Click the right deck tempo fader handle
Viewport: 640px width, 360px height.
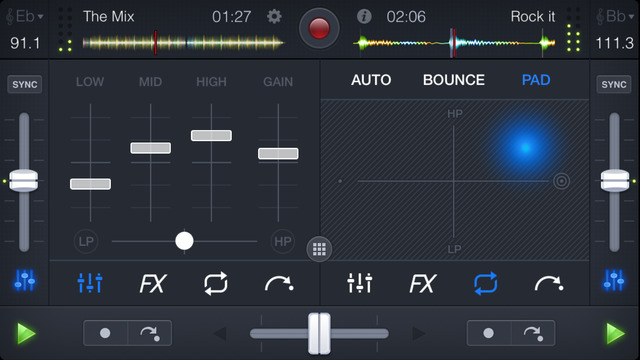tap(615, 181)
